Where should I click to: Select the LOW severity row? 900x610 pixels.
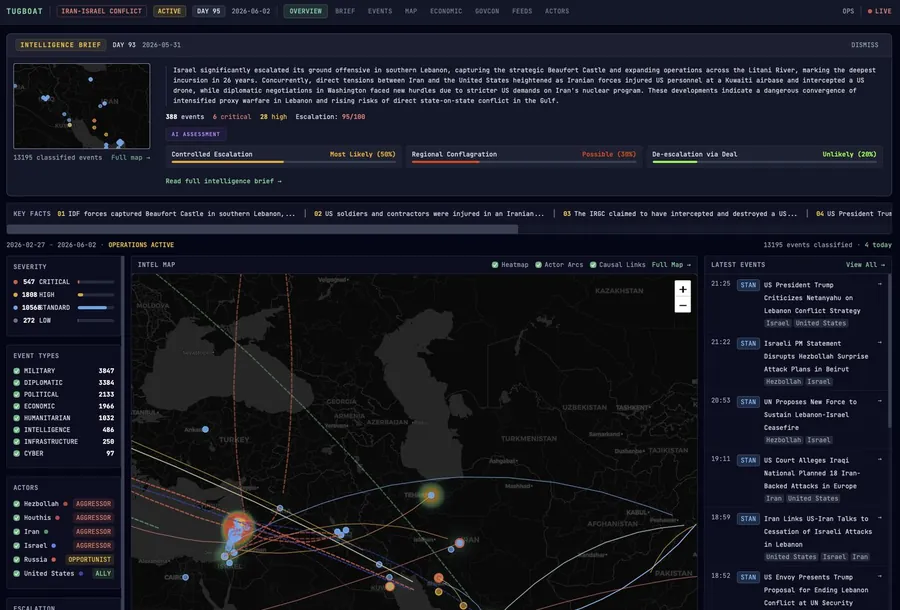(x=64, y=320)
